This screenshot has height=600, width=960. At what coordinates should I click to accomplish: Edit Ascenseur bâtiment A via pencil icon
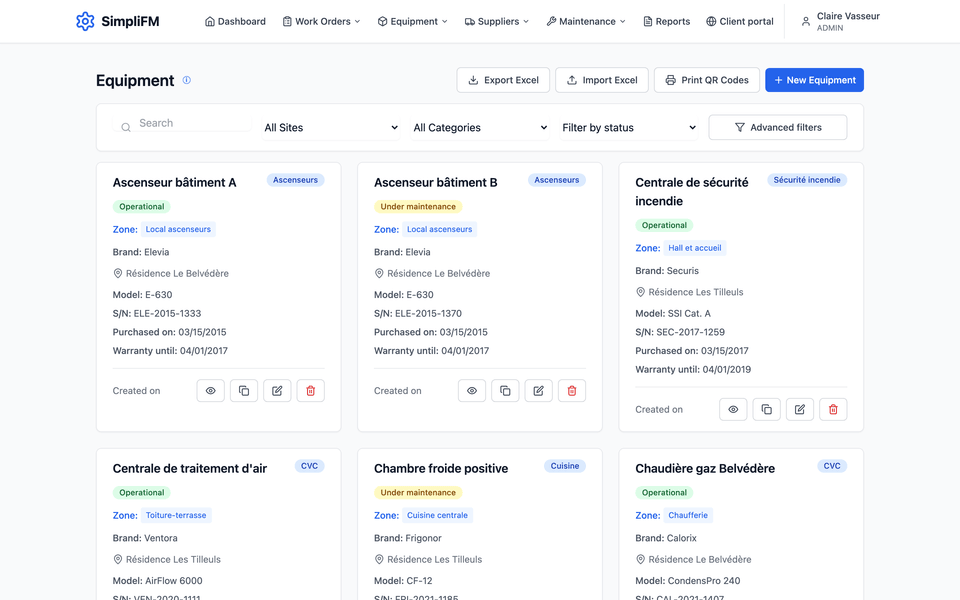point(277,391)
